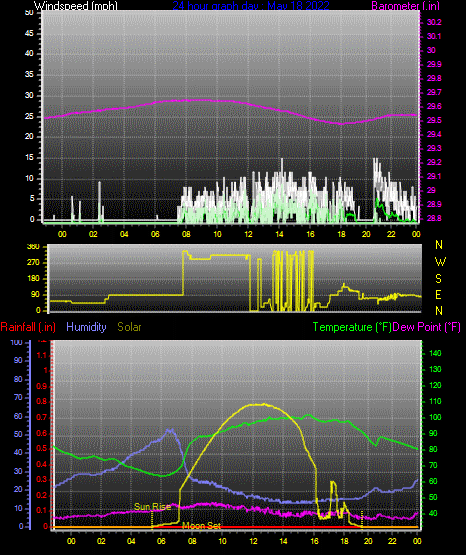Select the 0.5 rainfall scale value

(42, 448)
